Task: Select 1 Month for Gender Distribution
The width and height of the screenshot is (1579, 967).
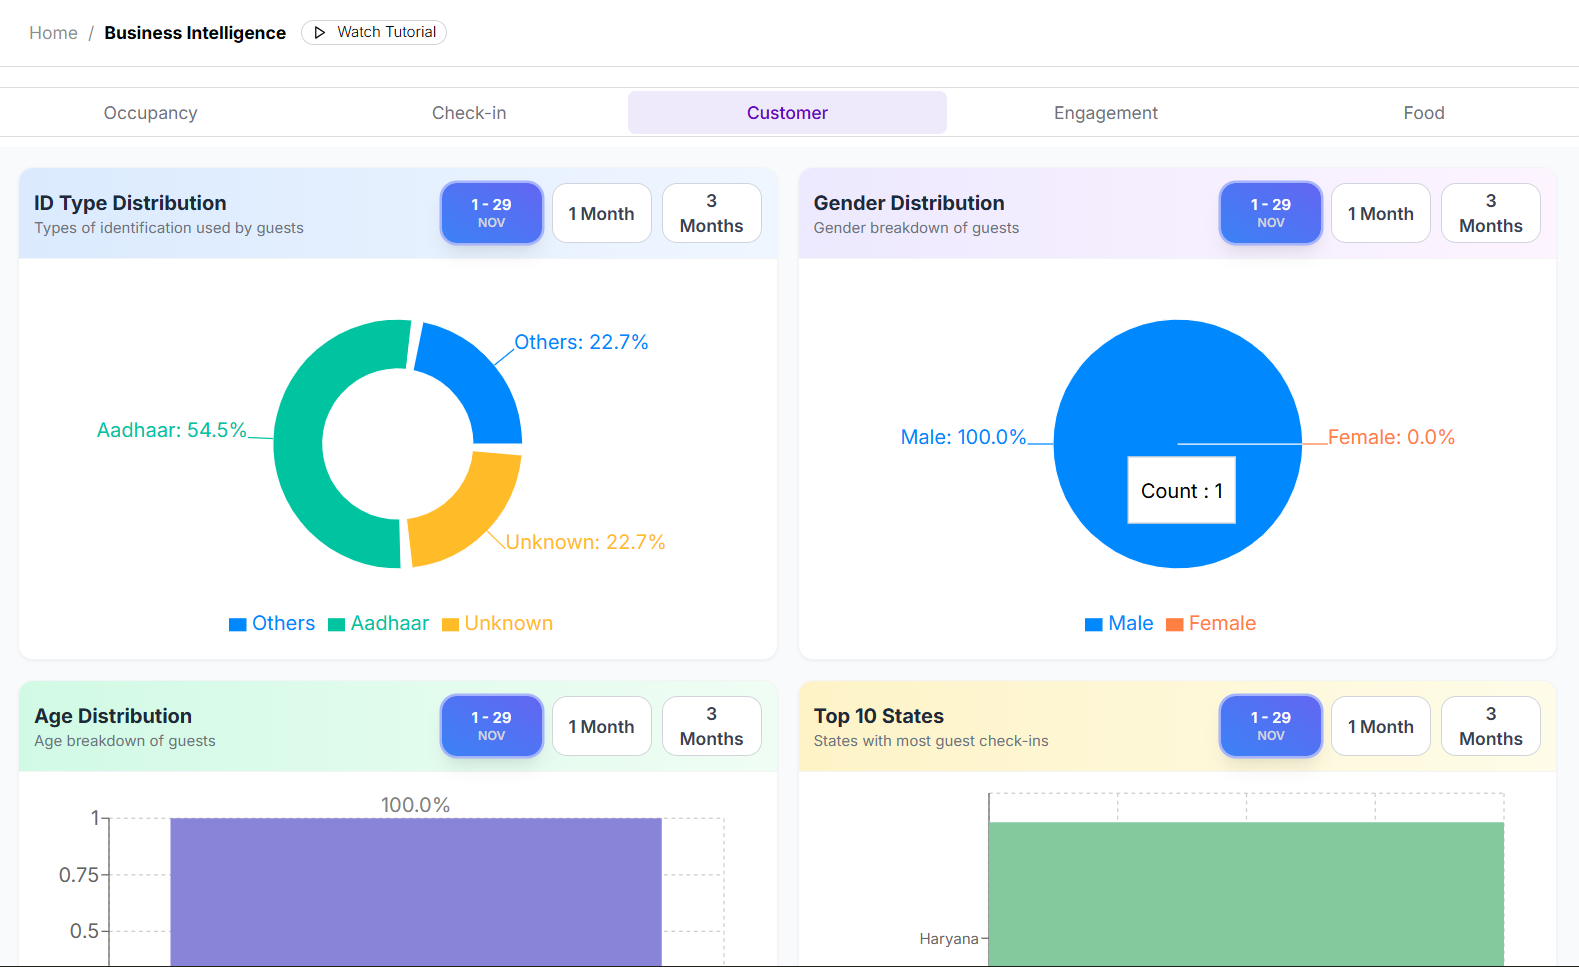Action: coord(1380,213)
